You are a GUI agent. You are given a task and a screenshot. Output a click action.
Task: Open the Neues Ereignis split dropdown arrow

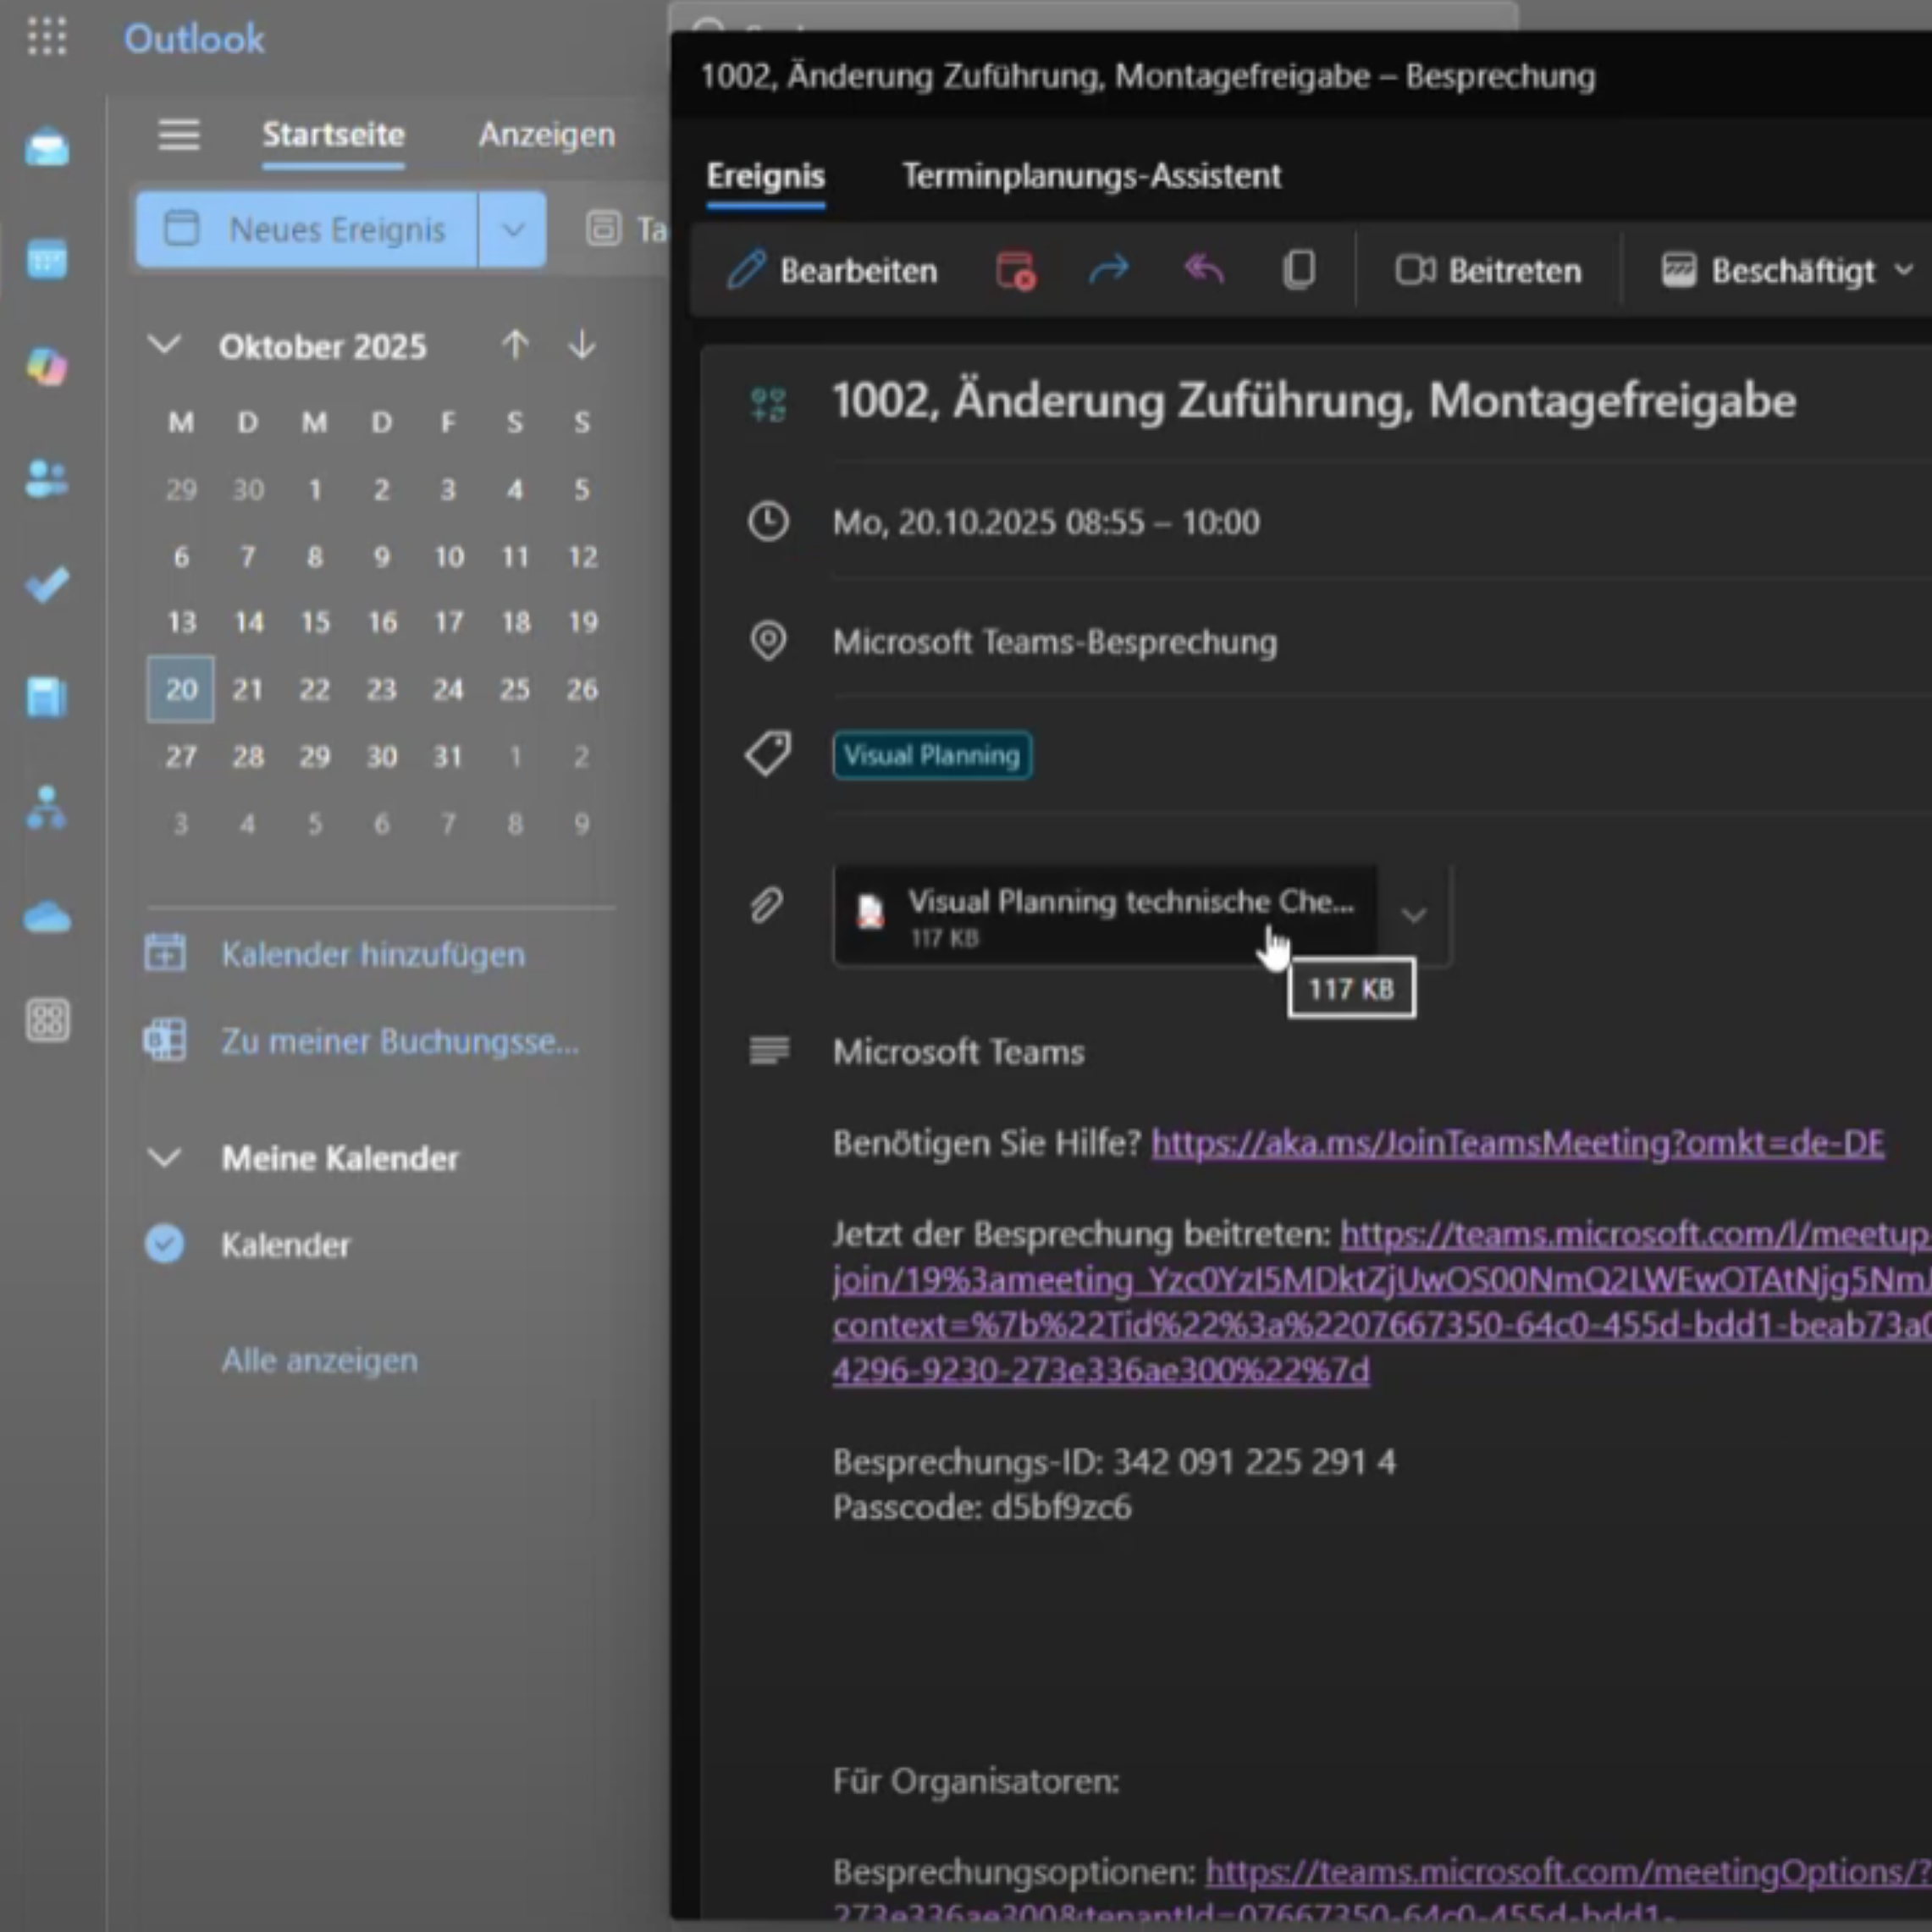pyautogui.click(x=513, y=230)
